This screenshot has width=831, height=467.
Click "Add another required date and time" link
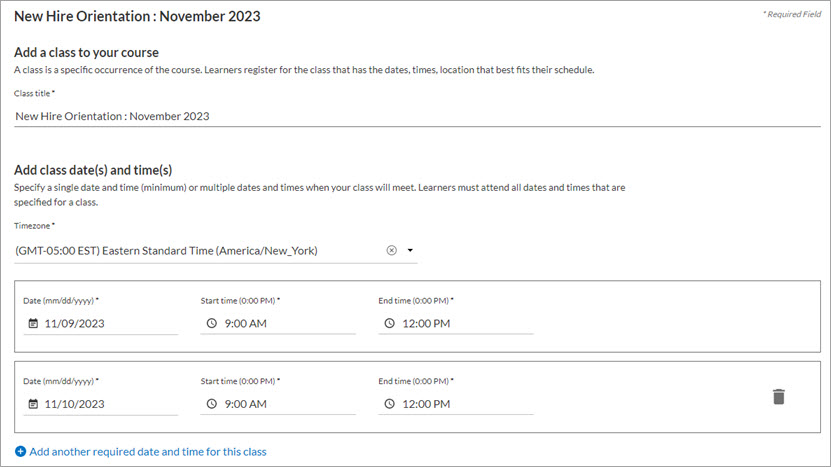pyautogui.click(x=148, y=452)
